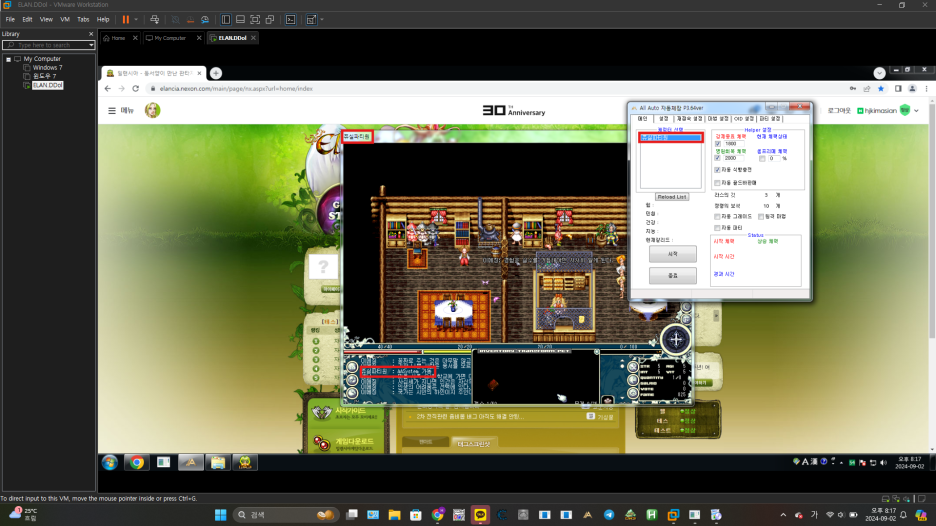Send Ctrl+Alt+Del to the VM
This screenshot has height=526, width=936.
(155, 20)
